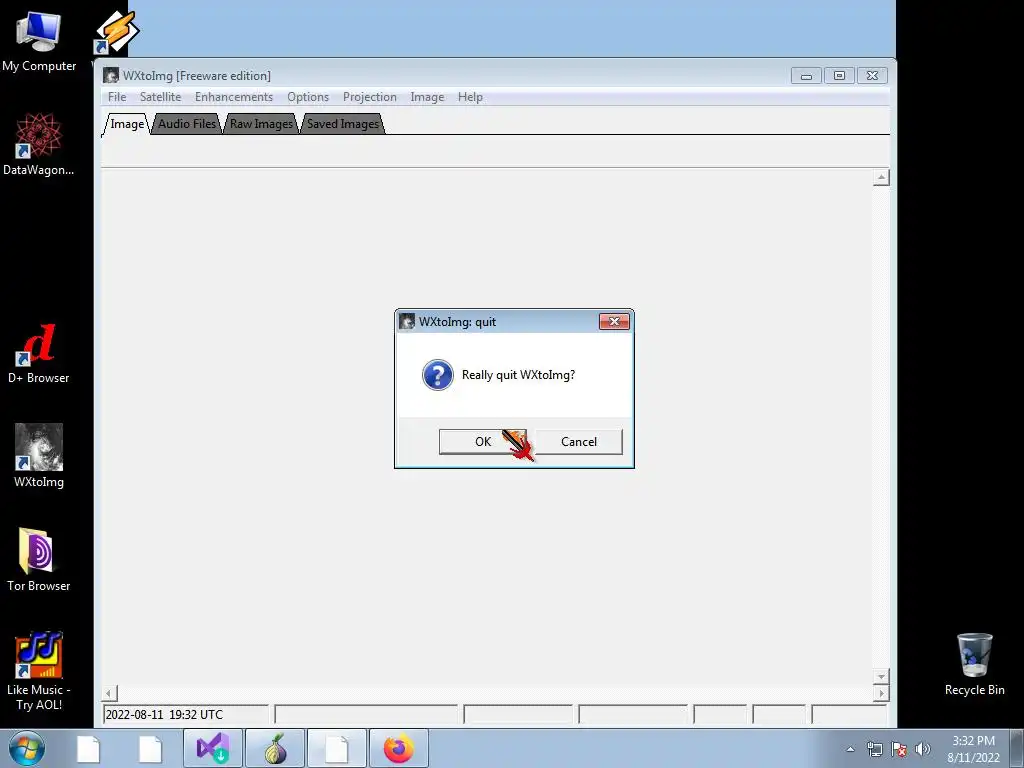This screenshot has height=768, width=1024.
Task: Switch to the Raw Images tab
Action: pyautogui.click(x=261, y=124)
